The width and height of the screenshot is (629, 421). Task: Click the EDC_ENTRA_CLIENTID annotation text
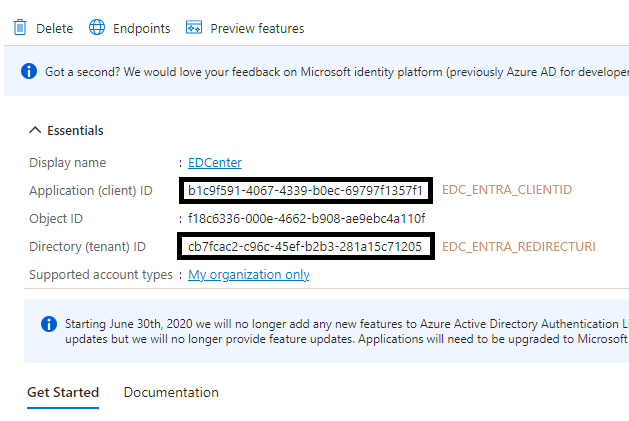[x=507, y=190]
